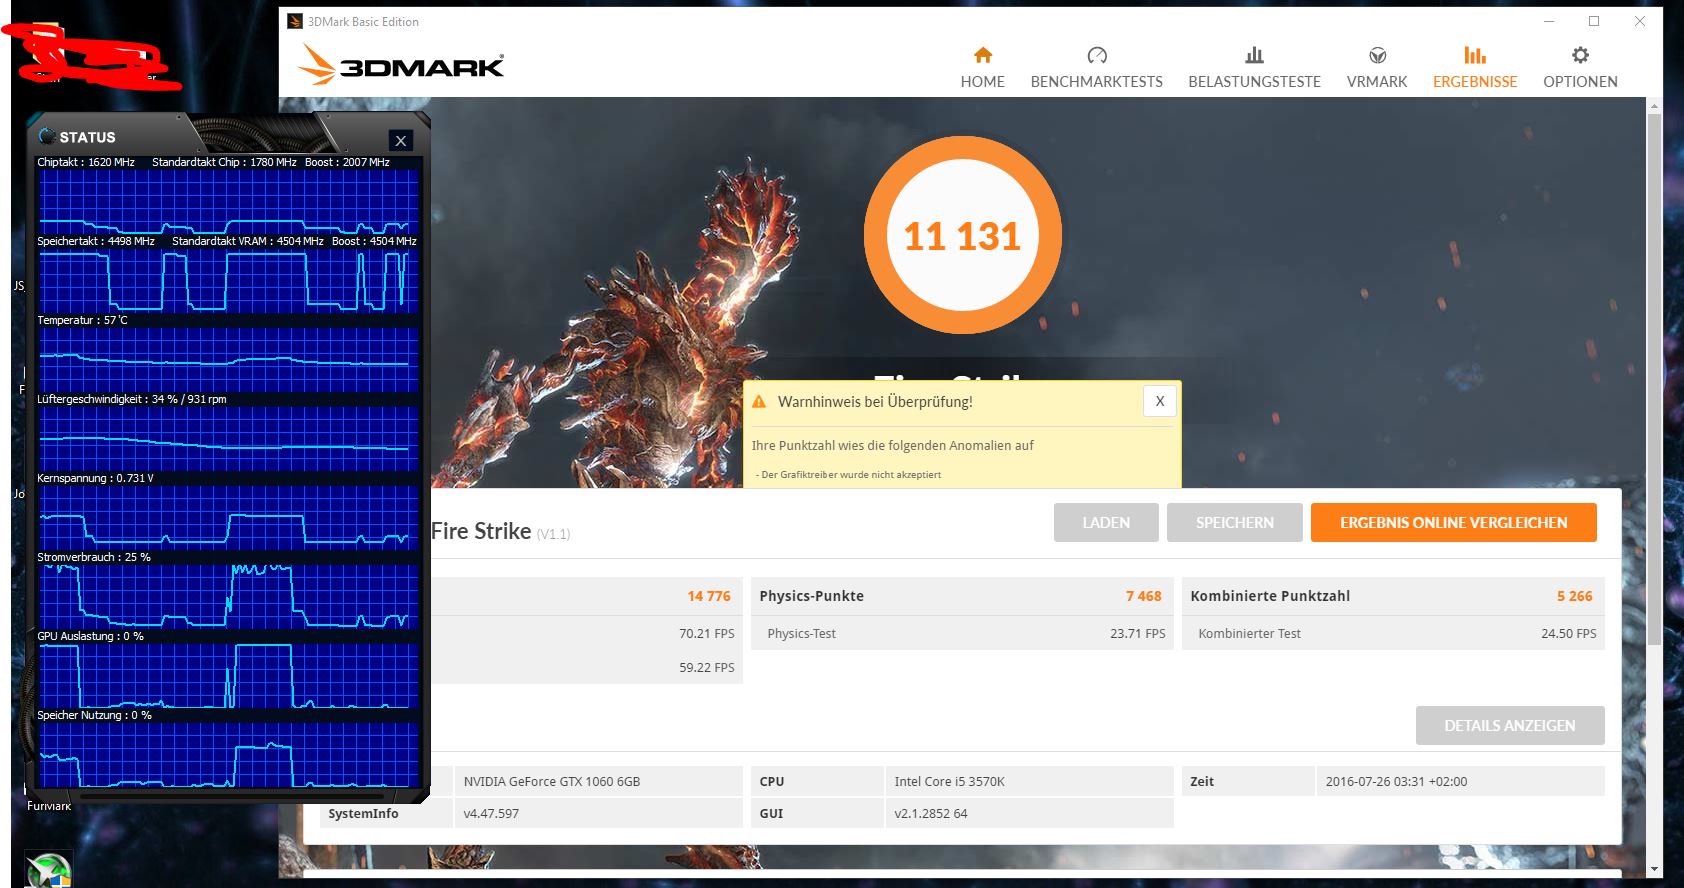
Task: Click the Stromverbrauch graph
Action: pyautogui.click(x=228, y=596)
